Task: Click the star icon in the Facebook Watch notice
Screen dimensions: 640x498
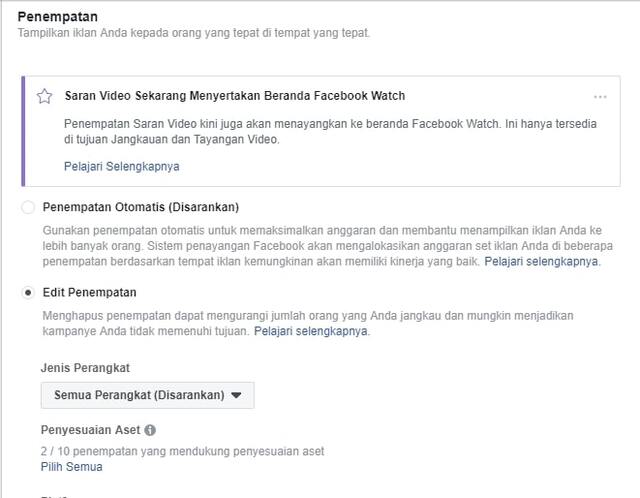Action: [44, 97]
